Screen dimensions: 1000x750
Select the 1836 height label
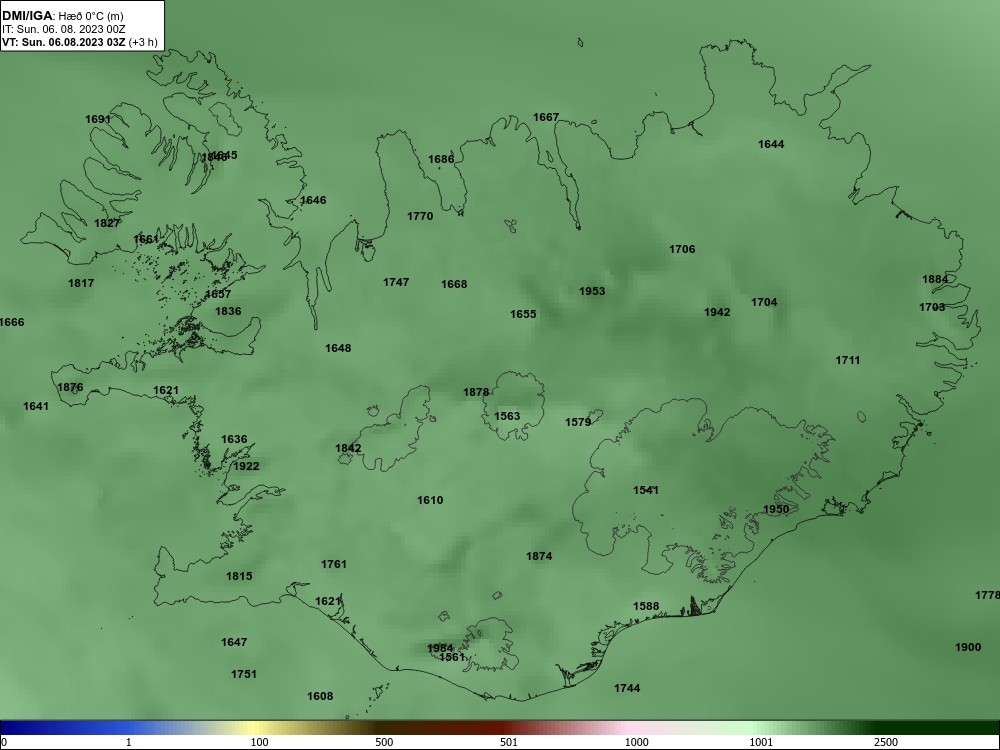(228, 311)
